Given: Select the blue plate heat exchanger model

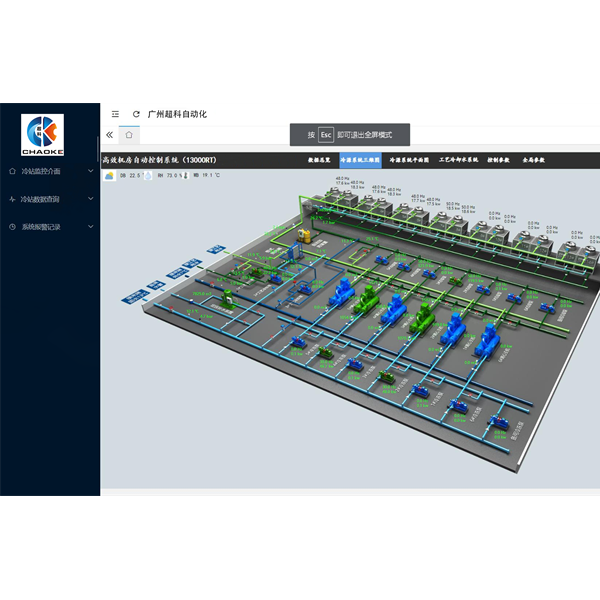Looking at the screenshot, I should pyautogui.click(x=293, y=251).
